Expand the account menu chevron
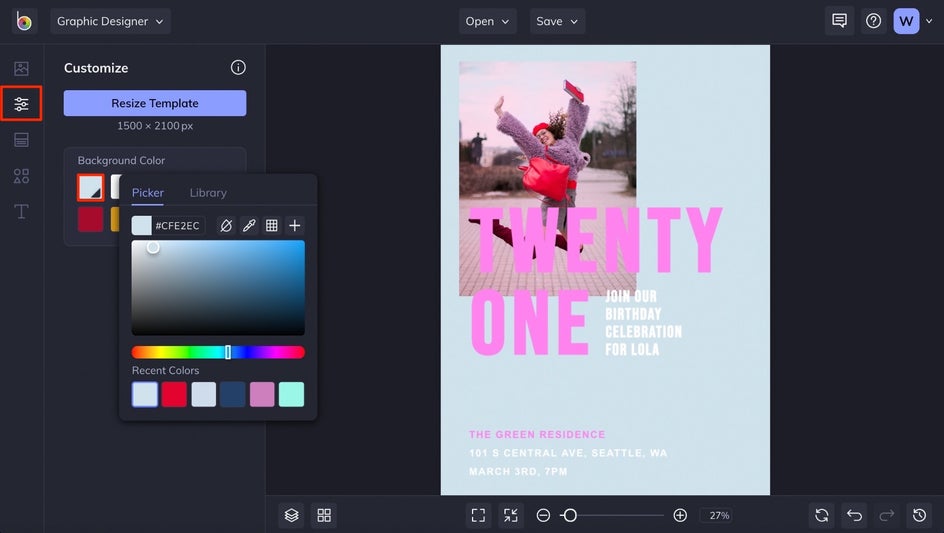944x533 pixels. pos(929,21)
